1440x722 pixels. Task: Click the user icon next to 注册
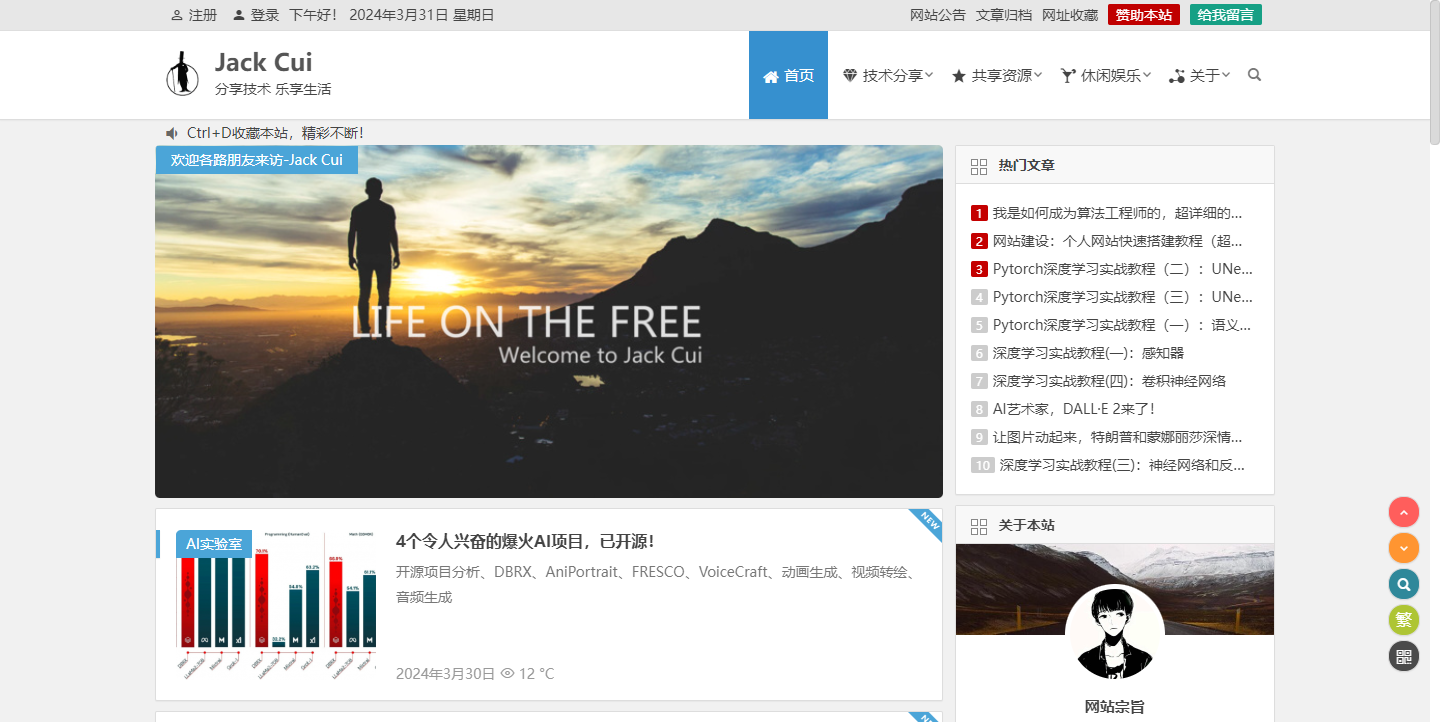pyautogui.click(x=177, y=15)
